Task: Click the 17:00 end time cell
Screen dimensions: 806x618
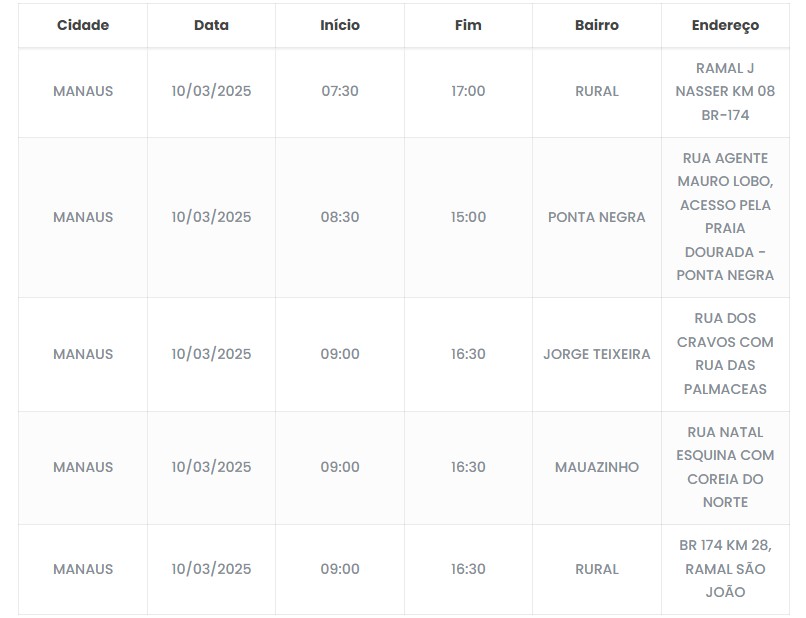Action: click(x=468, y=91)
